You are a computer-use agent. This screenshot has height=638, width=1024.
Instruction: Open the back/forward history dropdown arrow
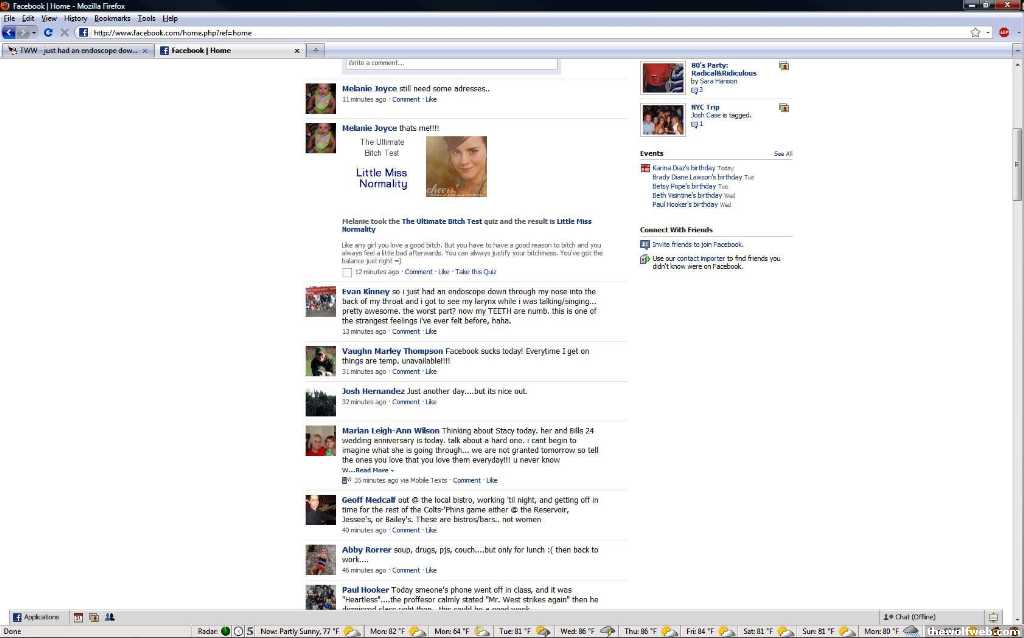coord(34,33)
